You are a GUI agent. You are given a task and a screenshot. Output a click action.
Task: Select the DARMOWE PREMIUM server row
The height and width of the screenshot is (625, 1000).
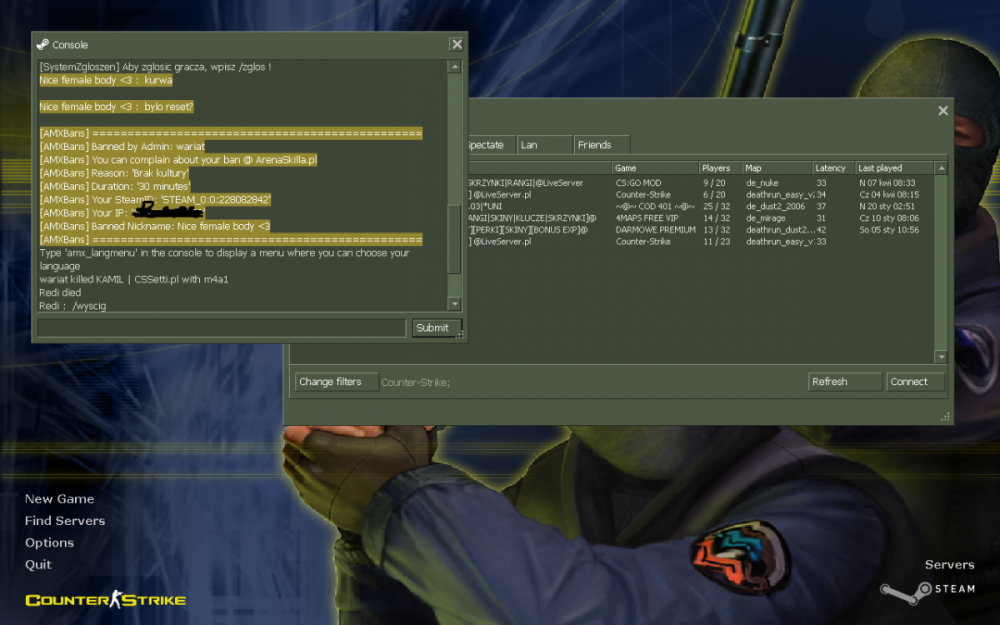(x=700, y=230)
